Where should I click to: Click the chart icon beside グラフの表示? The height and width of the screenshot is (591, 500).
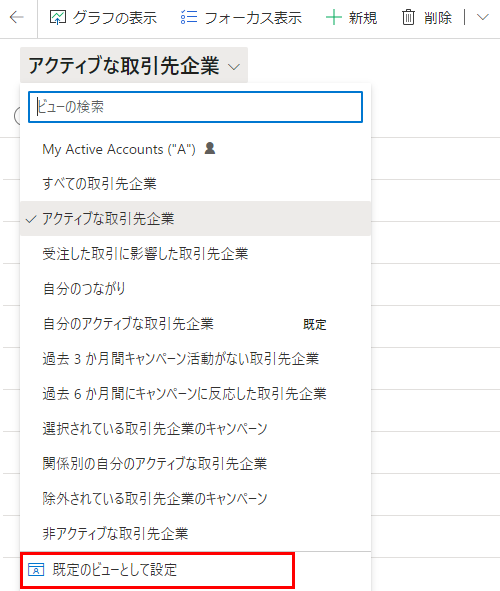point(58,17)
